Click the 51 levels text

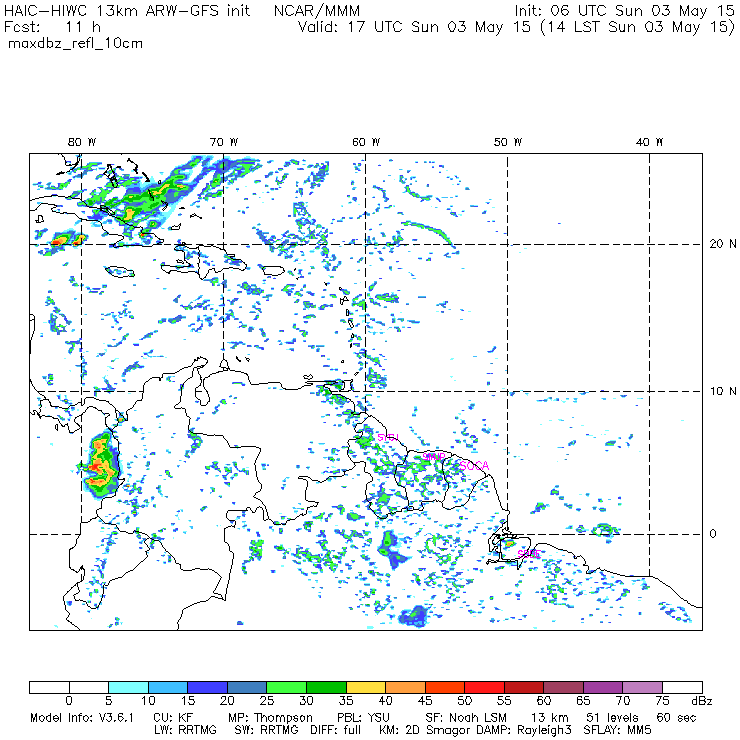click(612, 718)
